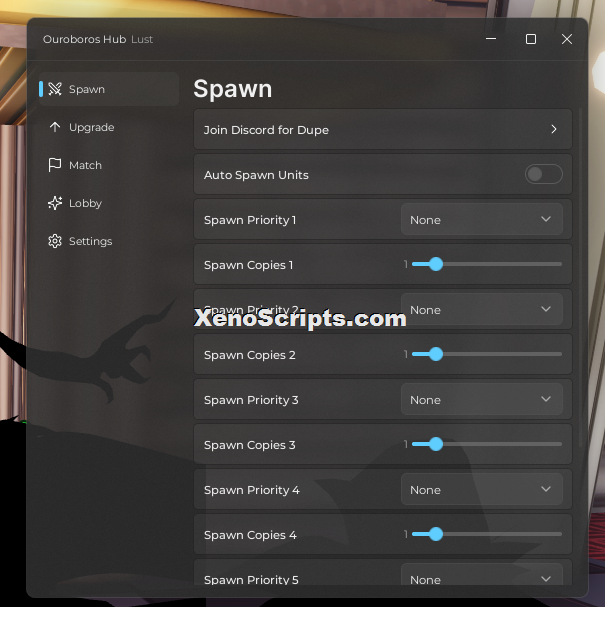Click Join Discord for Dupe button
Screen dimensions: 605x637
[383, 129]
